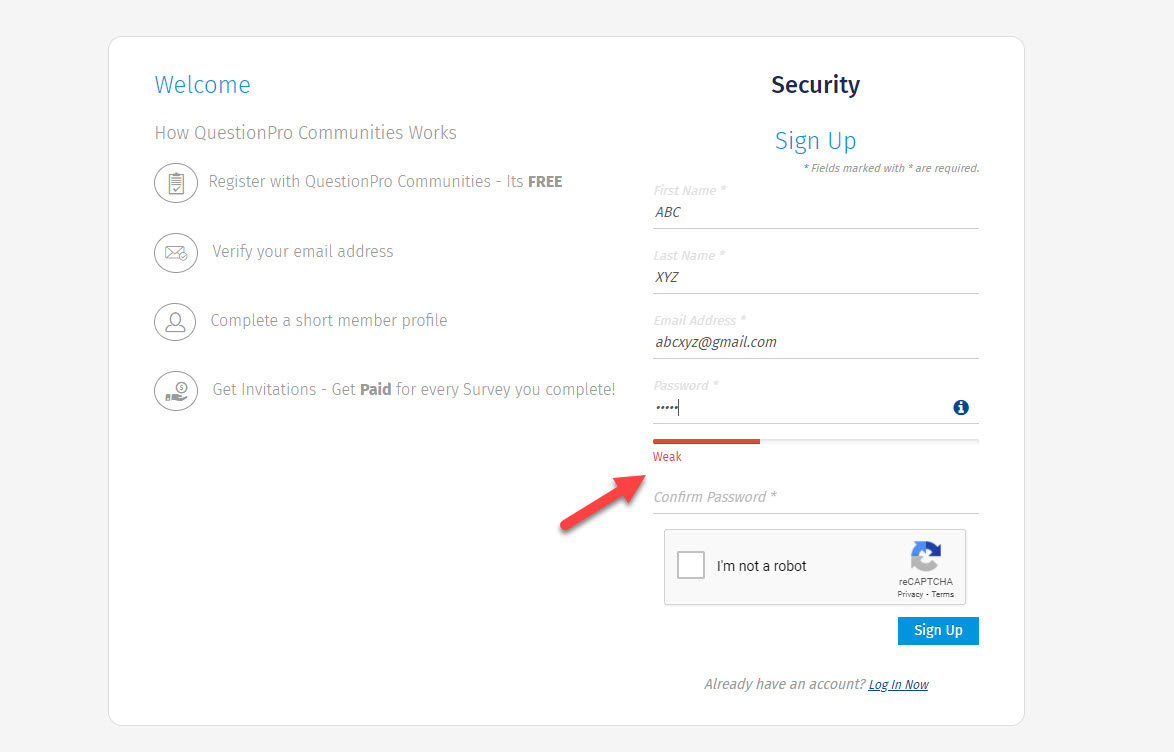The width and height of the screenshot is (1174, 752).
Task: Click the Weak strength label
Action: 667,456
